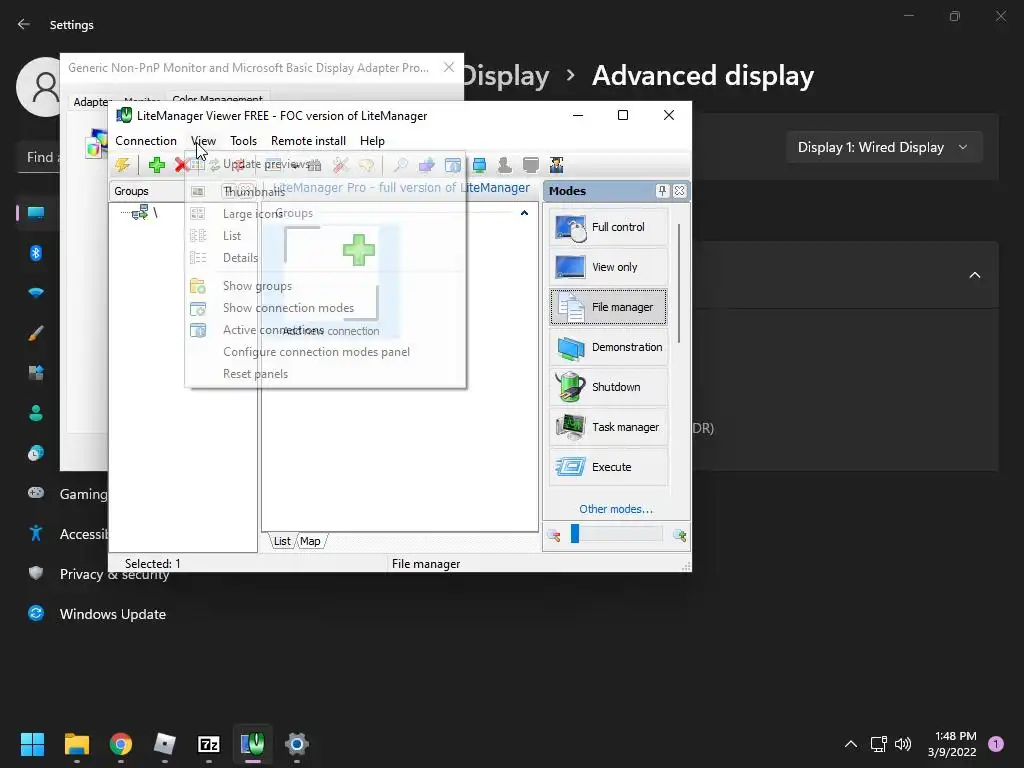
Task: Close the Generic Non-PnP Monitor properties dialog
Action: point(449,67)
